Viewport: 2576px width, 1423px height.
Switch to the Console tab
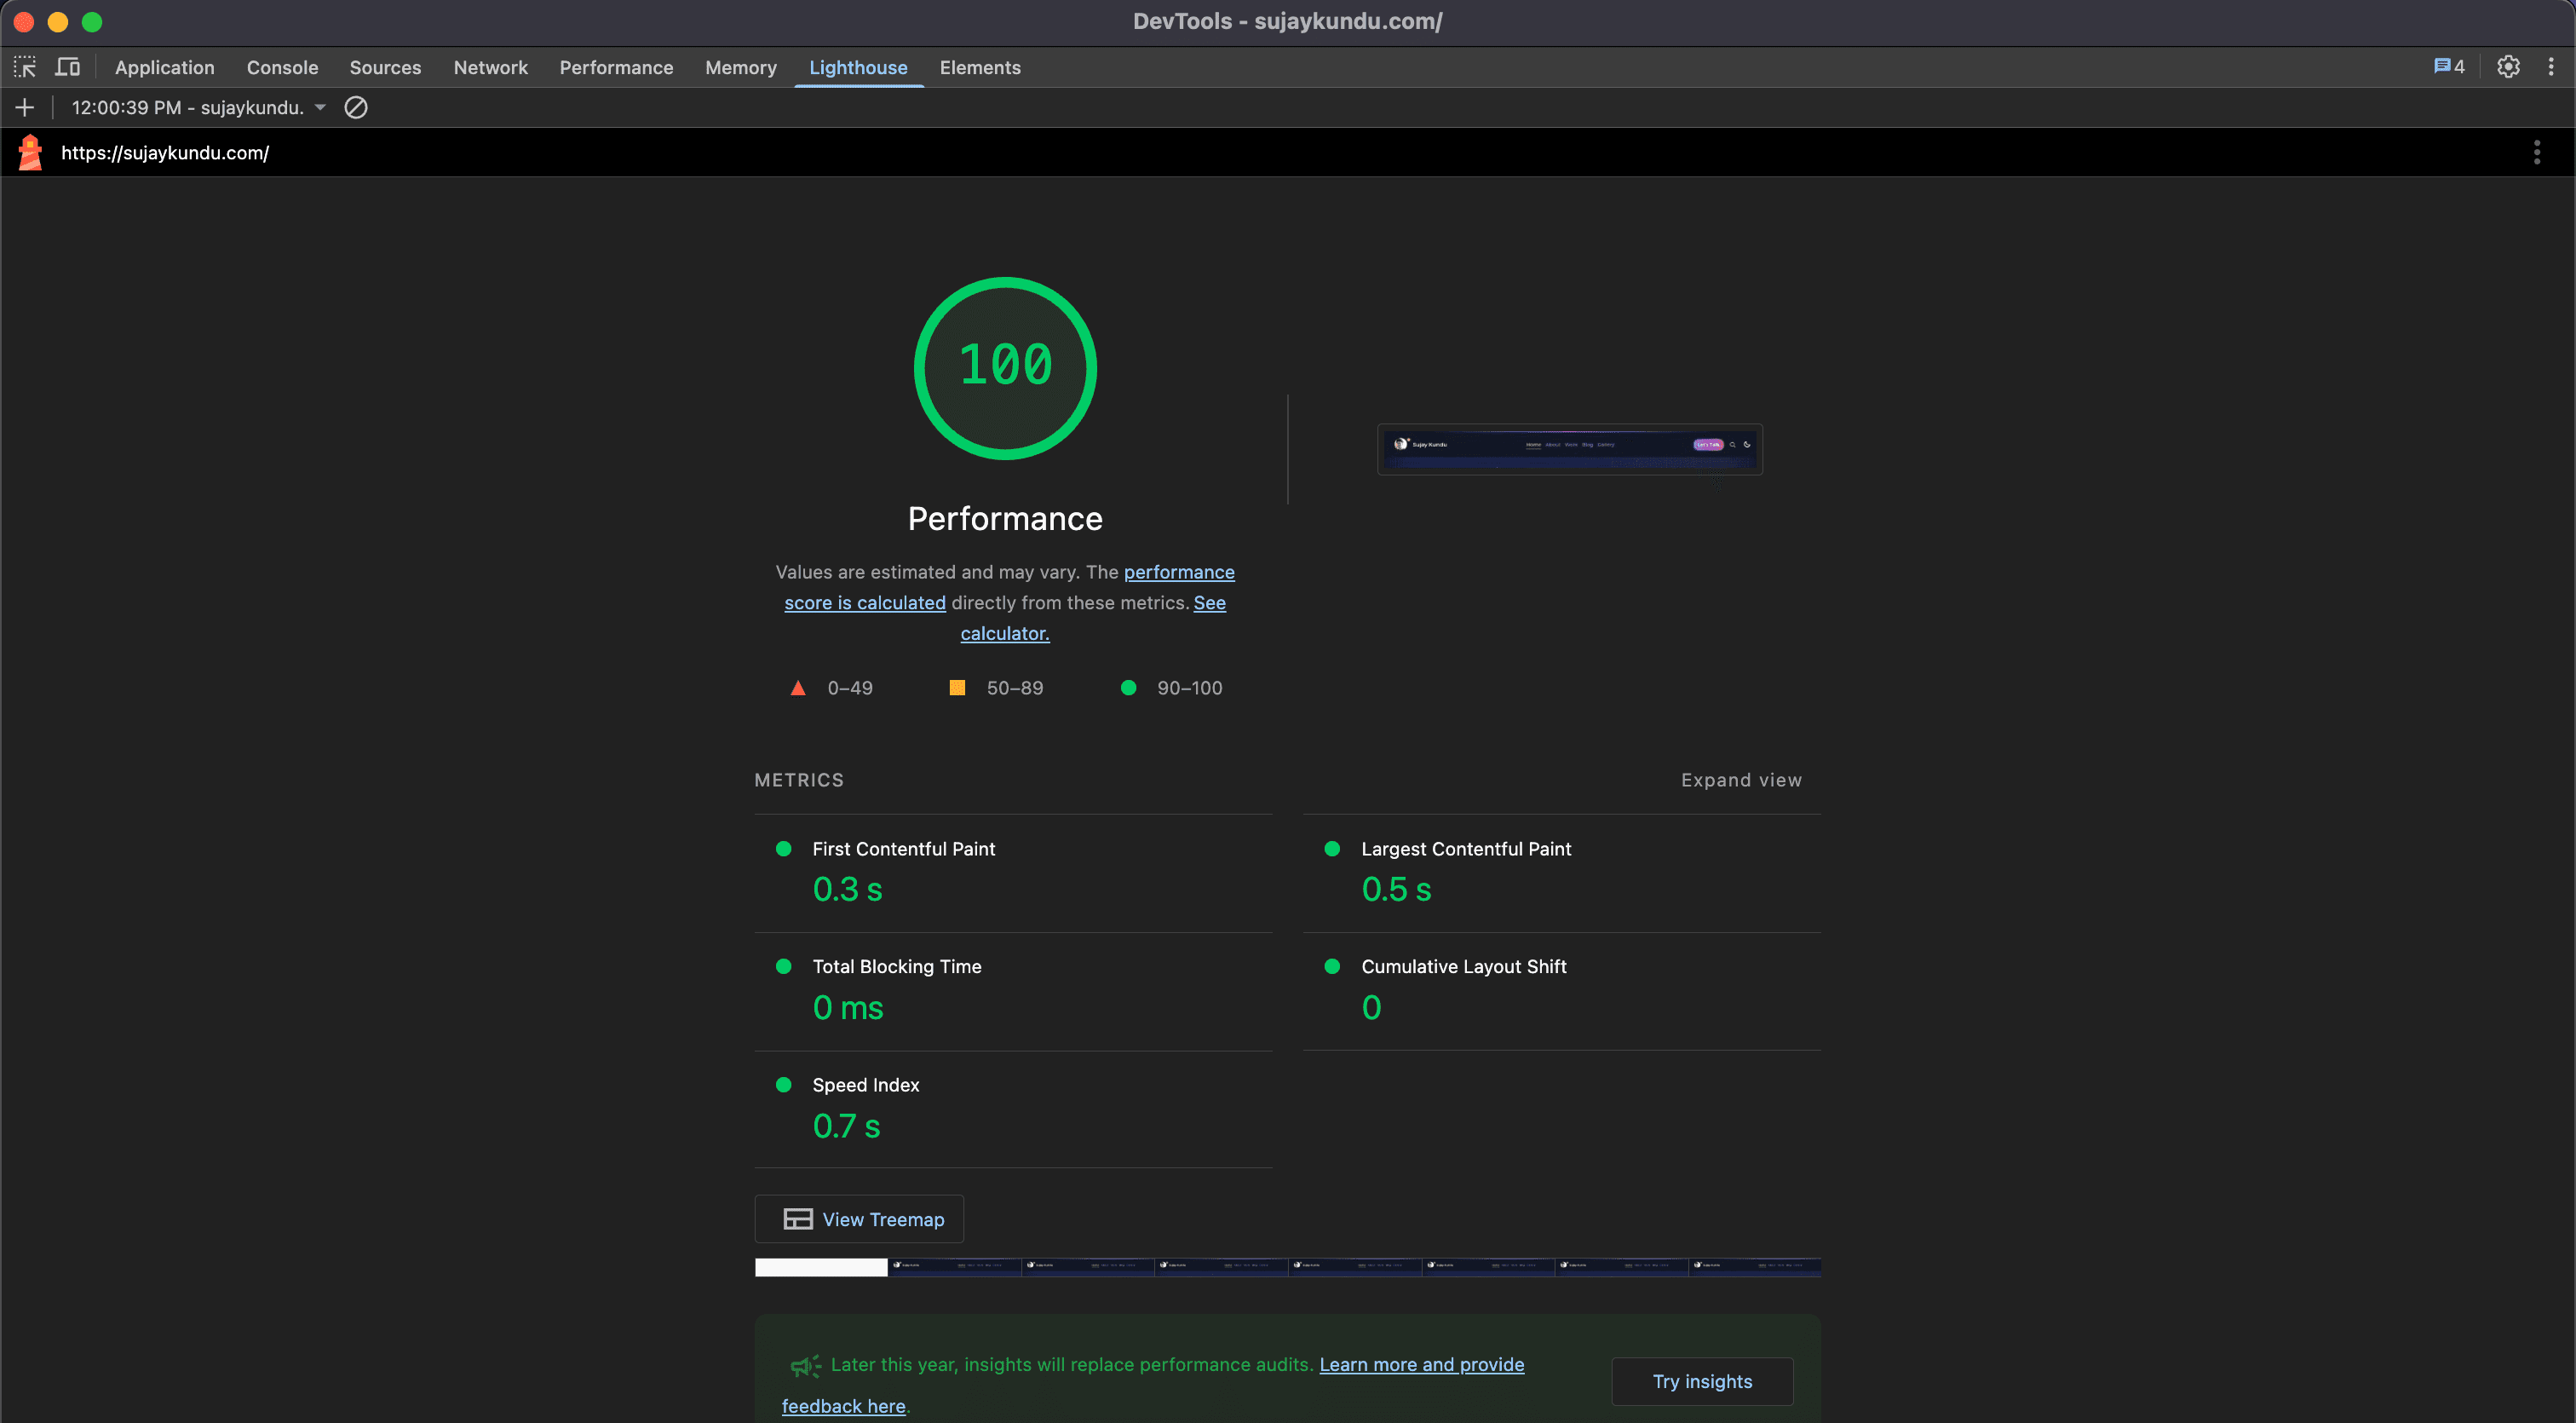[282, 67]
